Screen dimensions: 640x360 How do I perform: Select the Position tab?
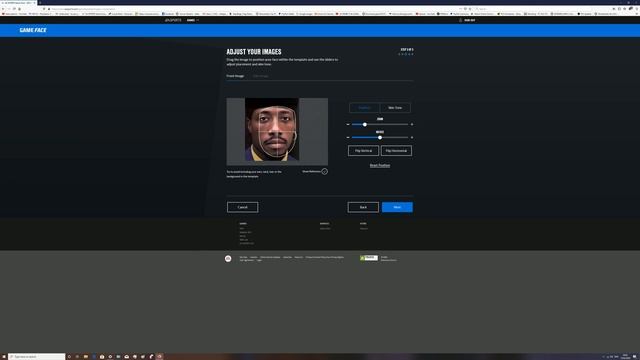(364, 108)
